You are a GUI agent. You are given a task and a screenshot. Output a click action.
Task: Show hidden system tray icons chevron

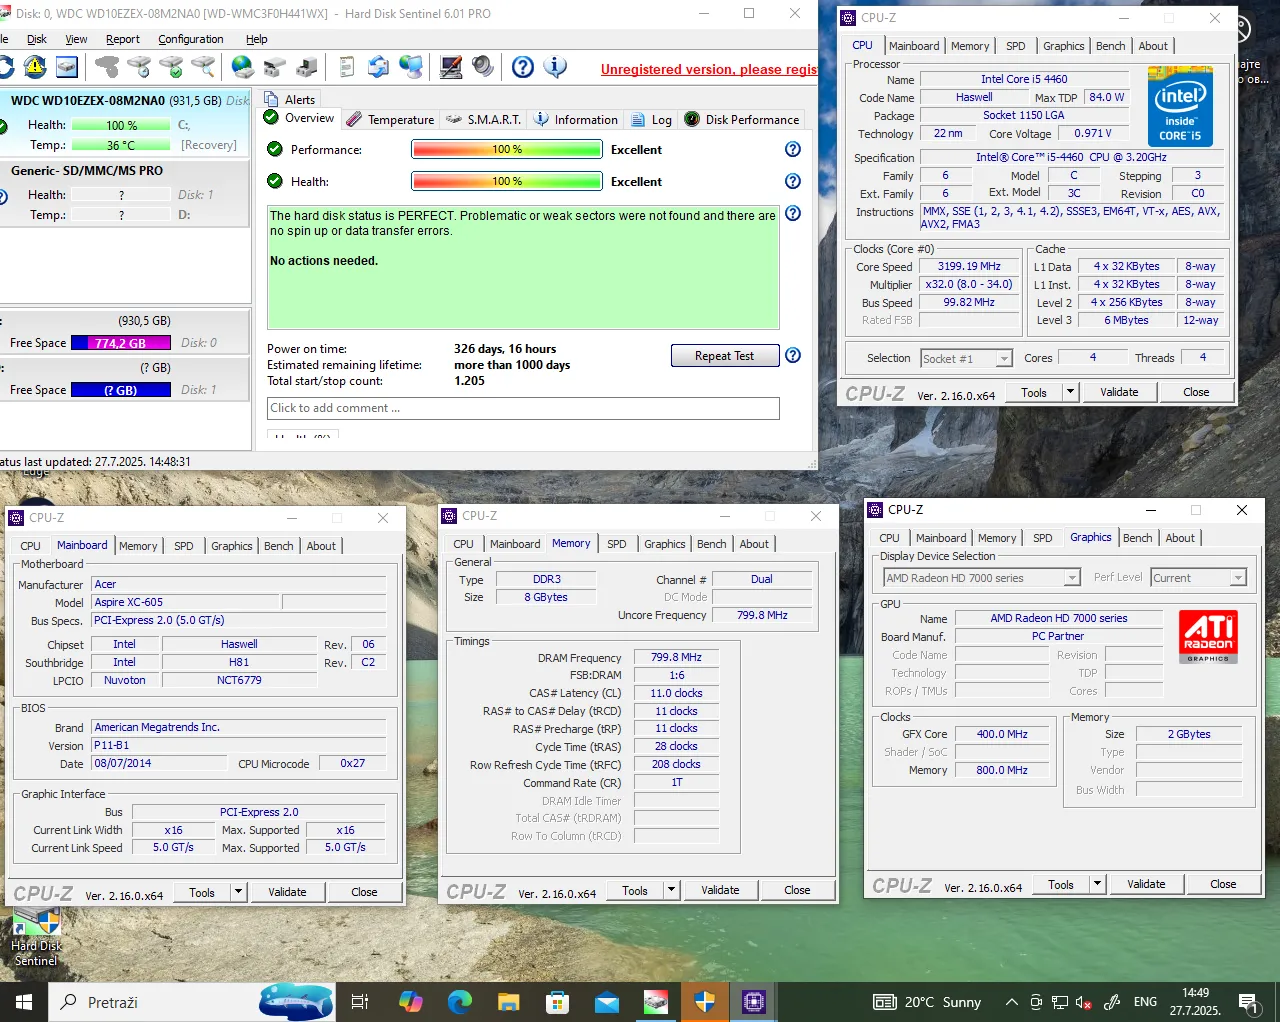click(1012, 1002)
